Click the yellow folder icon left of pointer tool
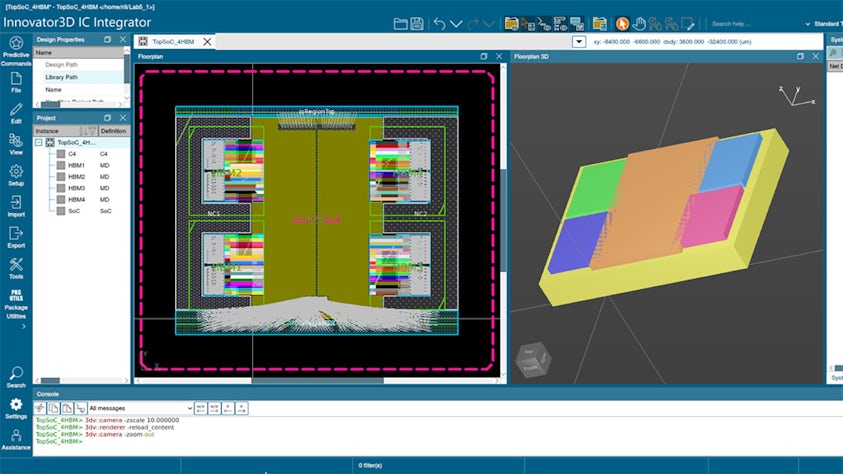 coord(599,24)
